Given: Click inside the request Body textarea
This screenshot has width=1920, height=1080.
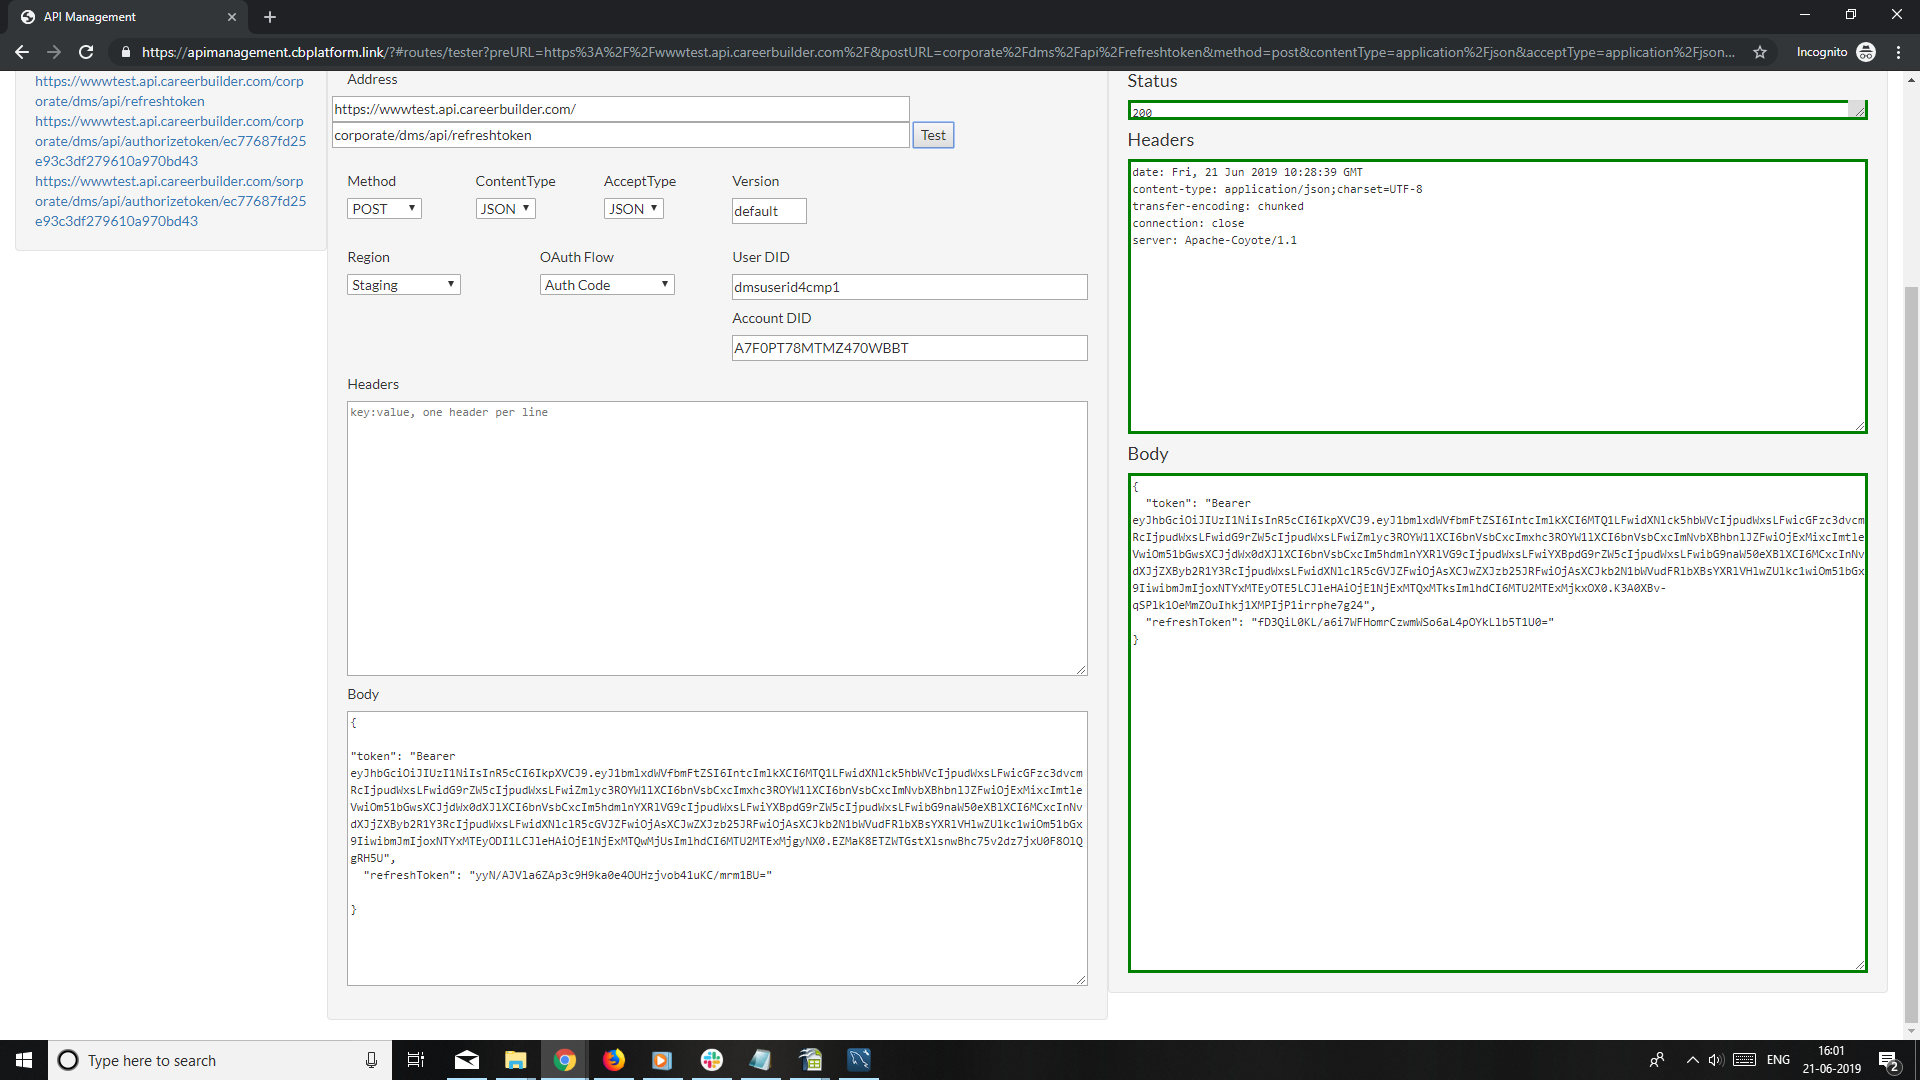Looking at the screenshot, I should pos(717,848).
